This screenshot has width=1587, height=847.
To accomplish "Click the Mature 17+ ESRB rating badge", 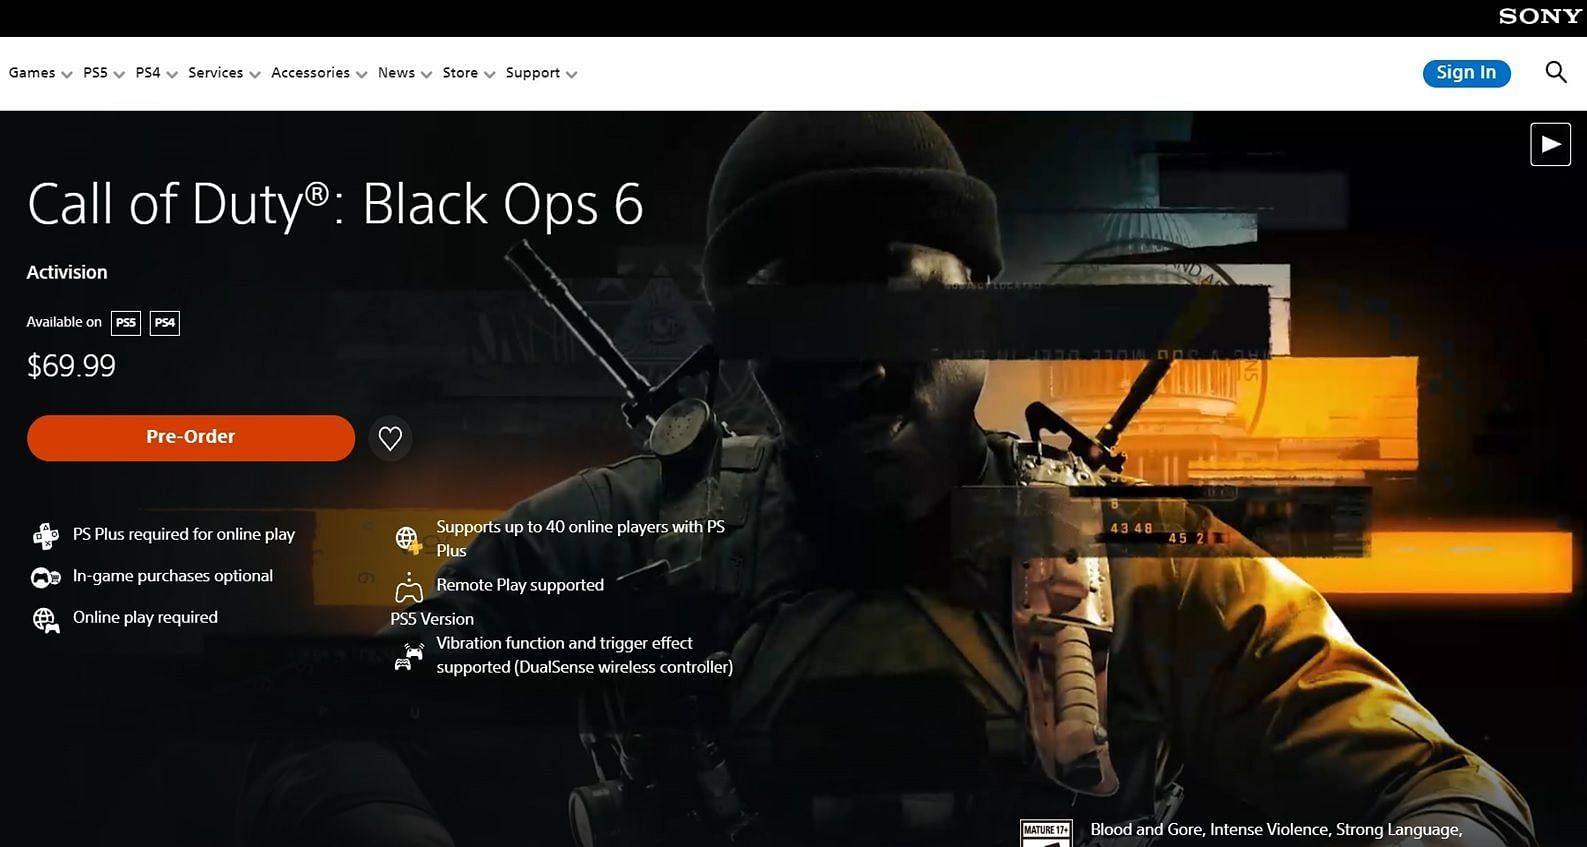I will coord(1045,833).
